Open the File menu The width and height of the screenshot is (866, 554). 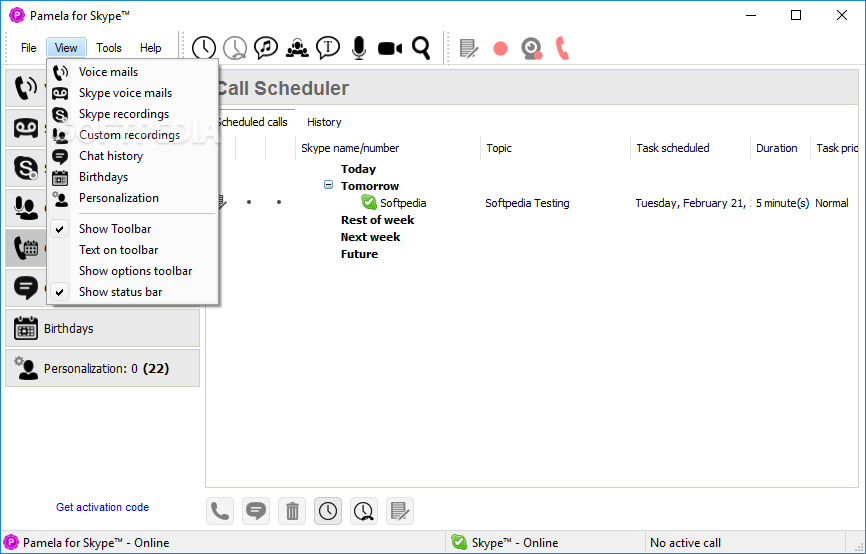click(29, 48)
